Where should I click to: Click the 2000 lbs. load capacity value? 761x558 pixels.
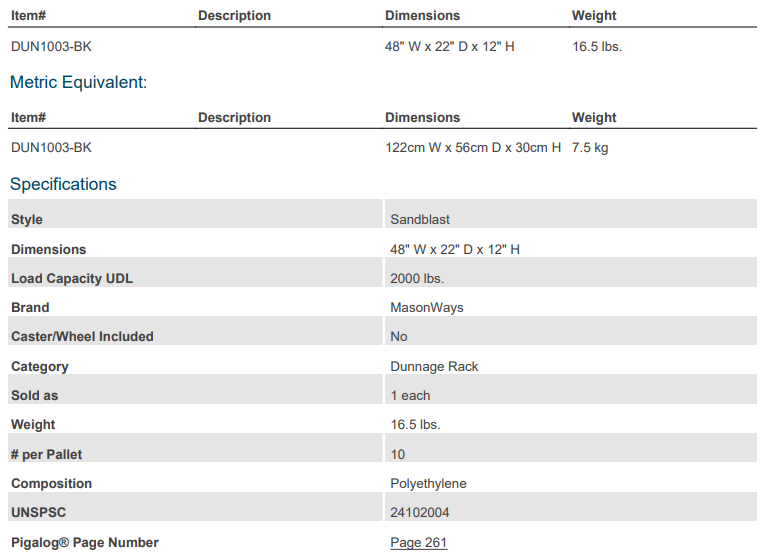tap(417, 279)
